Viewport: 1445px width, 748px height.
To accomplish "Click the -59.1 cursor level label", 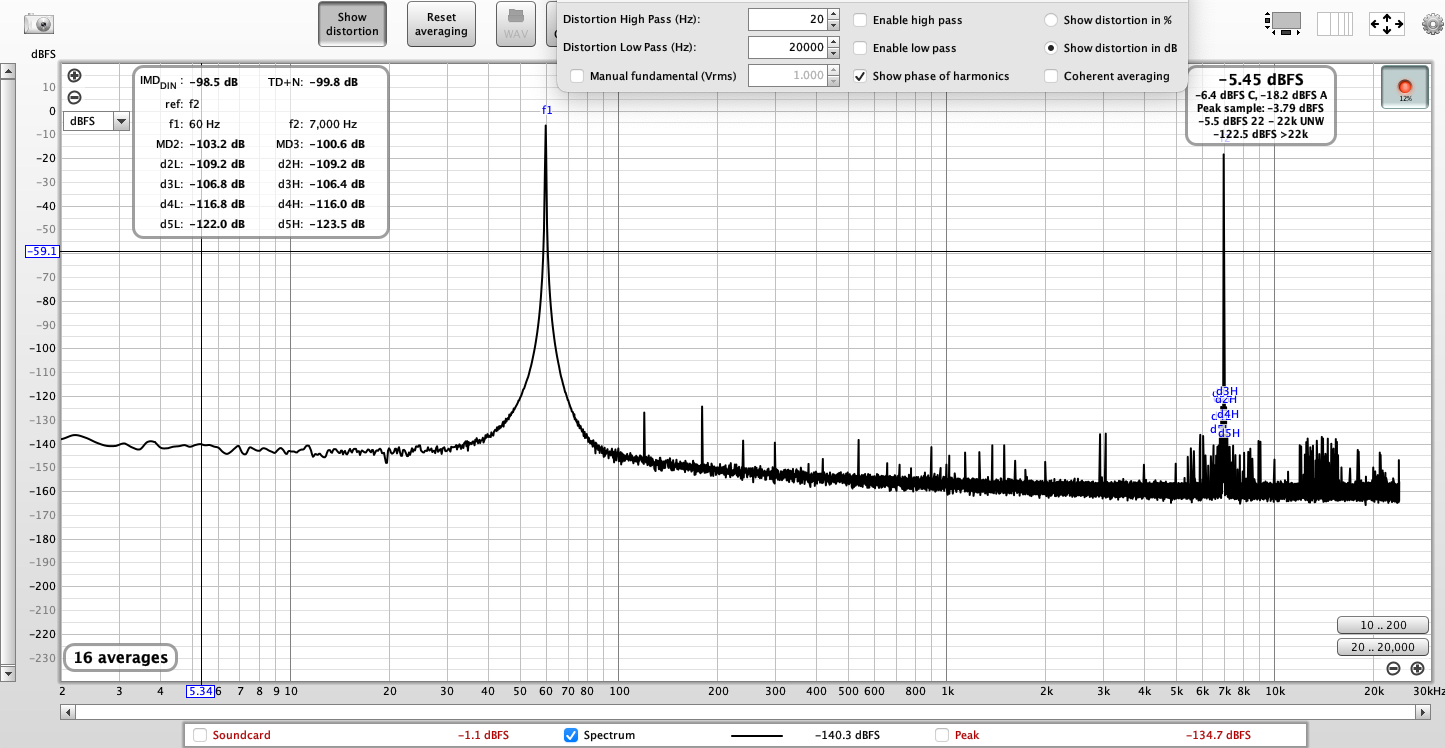I will [x=42, y=252].
